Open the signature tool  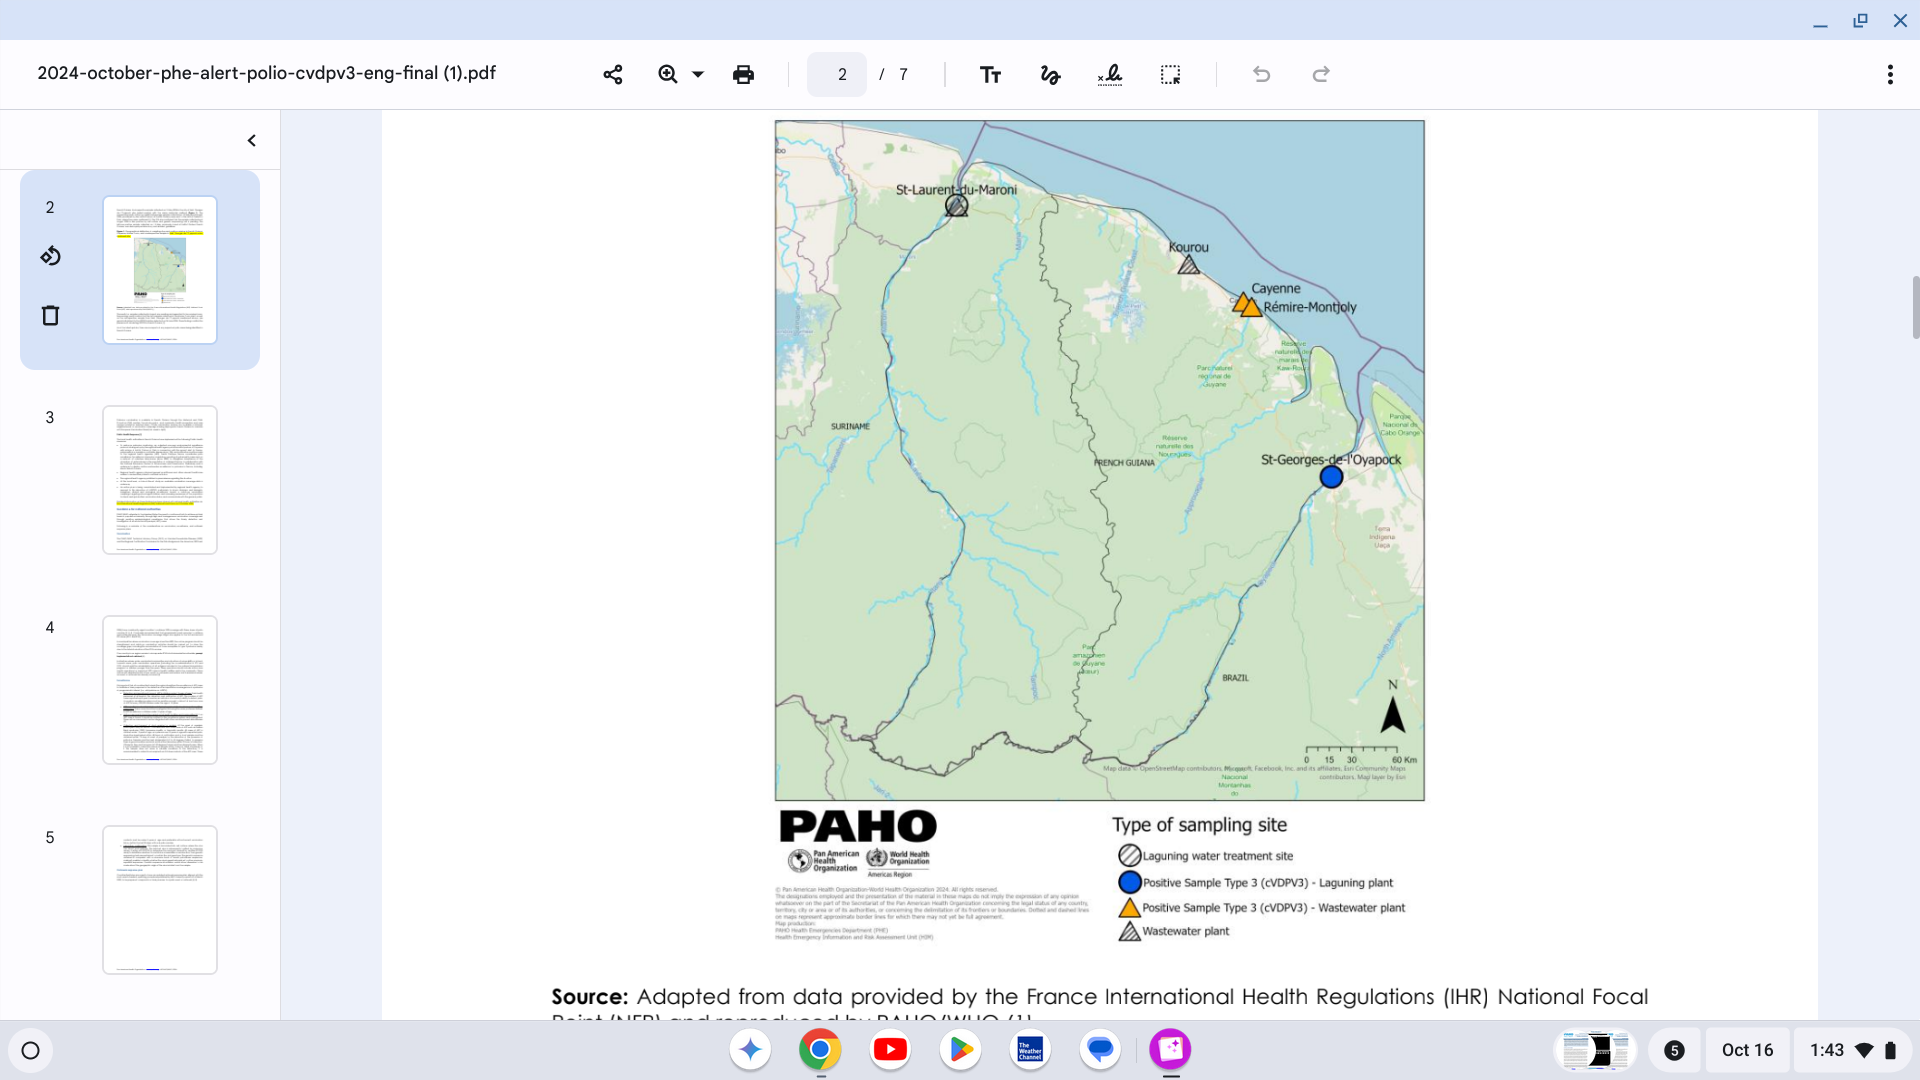(x=1110, y=75)
